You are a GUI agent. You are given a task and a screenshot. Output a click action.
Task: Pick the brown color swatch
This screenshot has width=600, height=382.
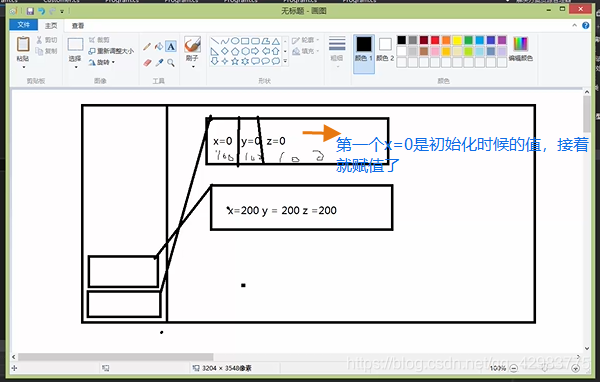424,51
